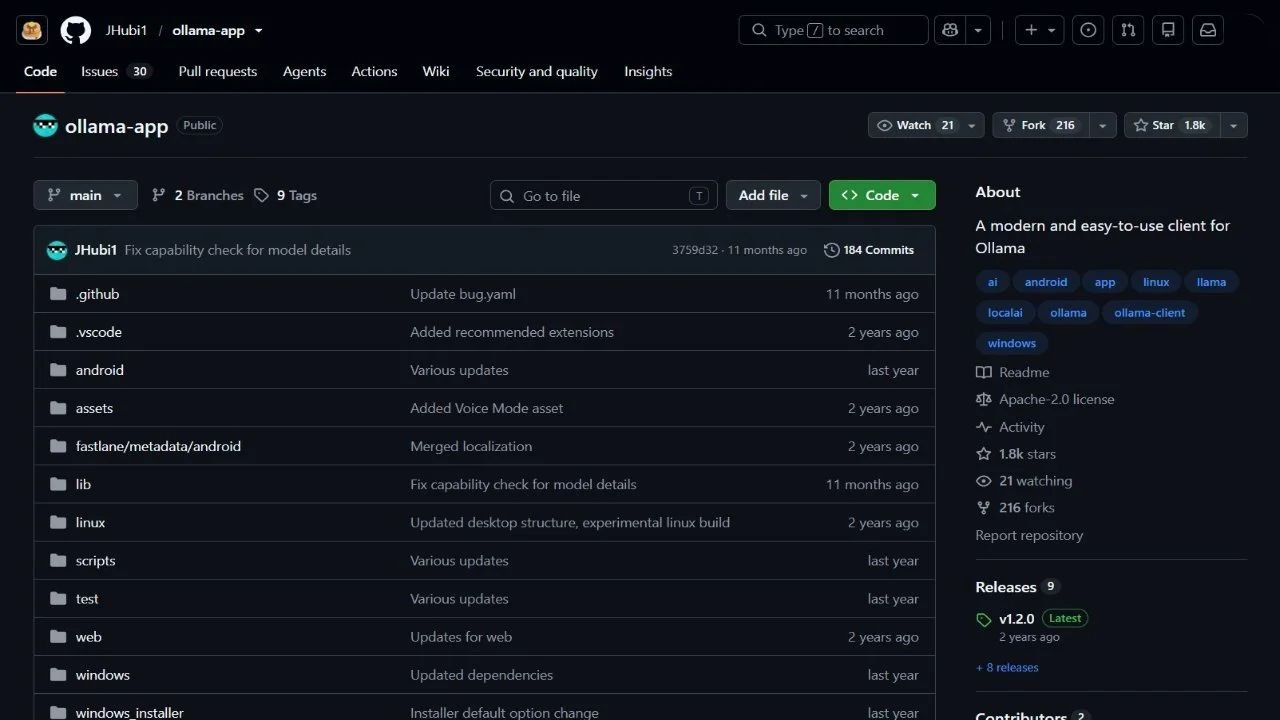This screenshot has height=720, width=1280.
Task: Open the create new plus dropdown
Action: [x=1040, y=30]
